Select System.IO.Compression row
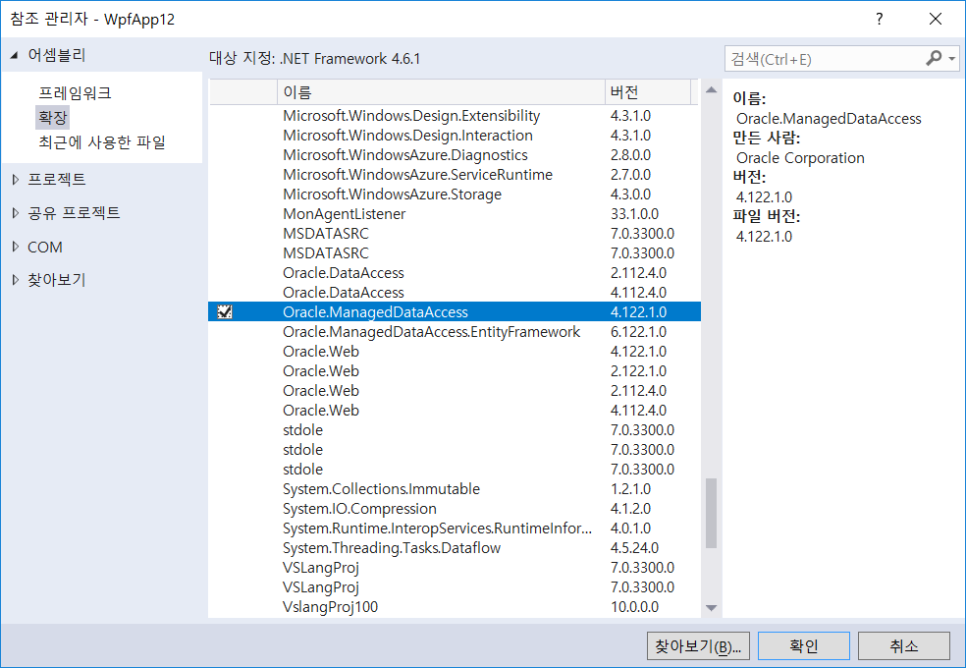 pos(454,509)
